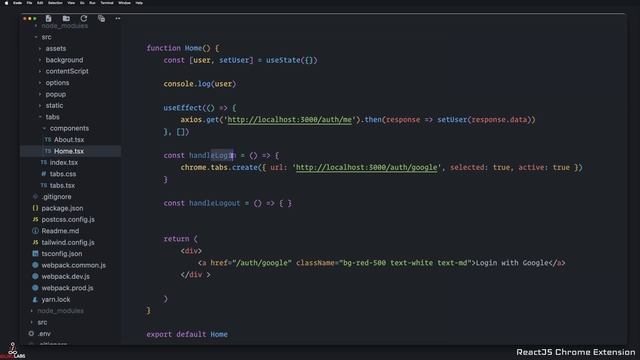The image size is (640, 360).
Task: Expand the static folder arrow
Action: pos(40,106)
